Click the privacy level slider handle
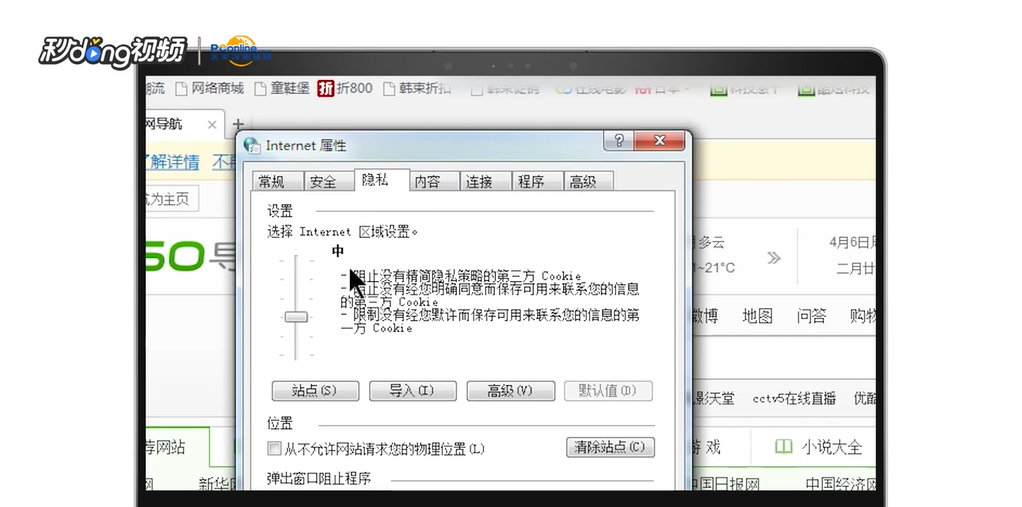The height and width of the screenshot is (507, 1022). tap(296, 317)
